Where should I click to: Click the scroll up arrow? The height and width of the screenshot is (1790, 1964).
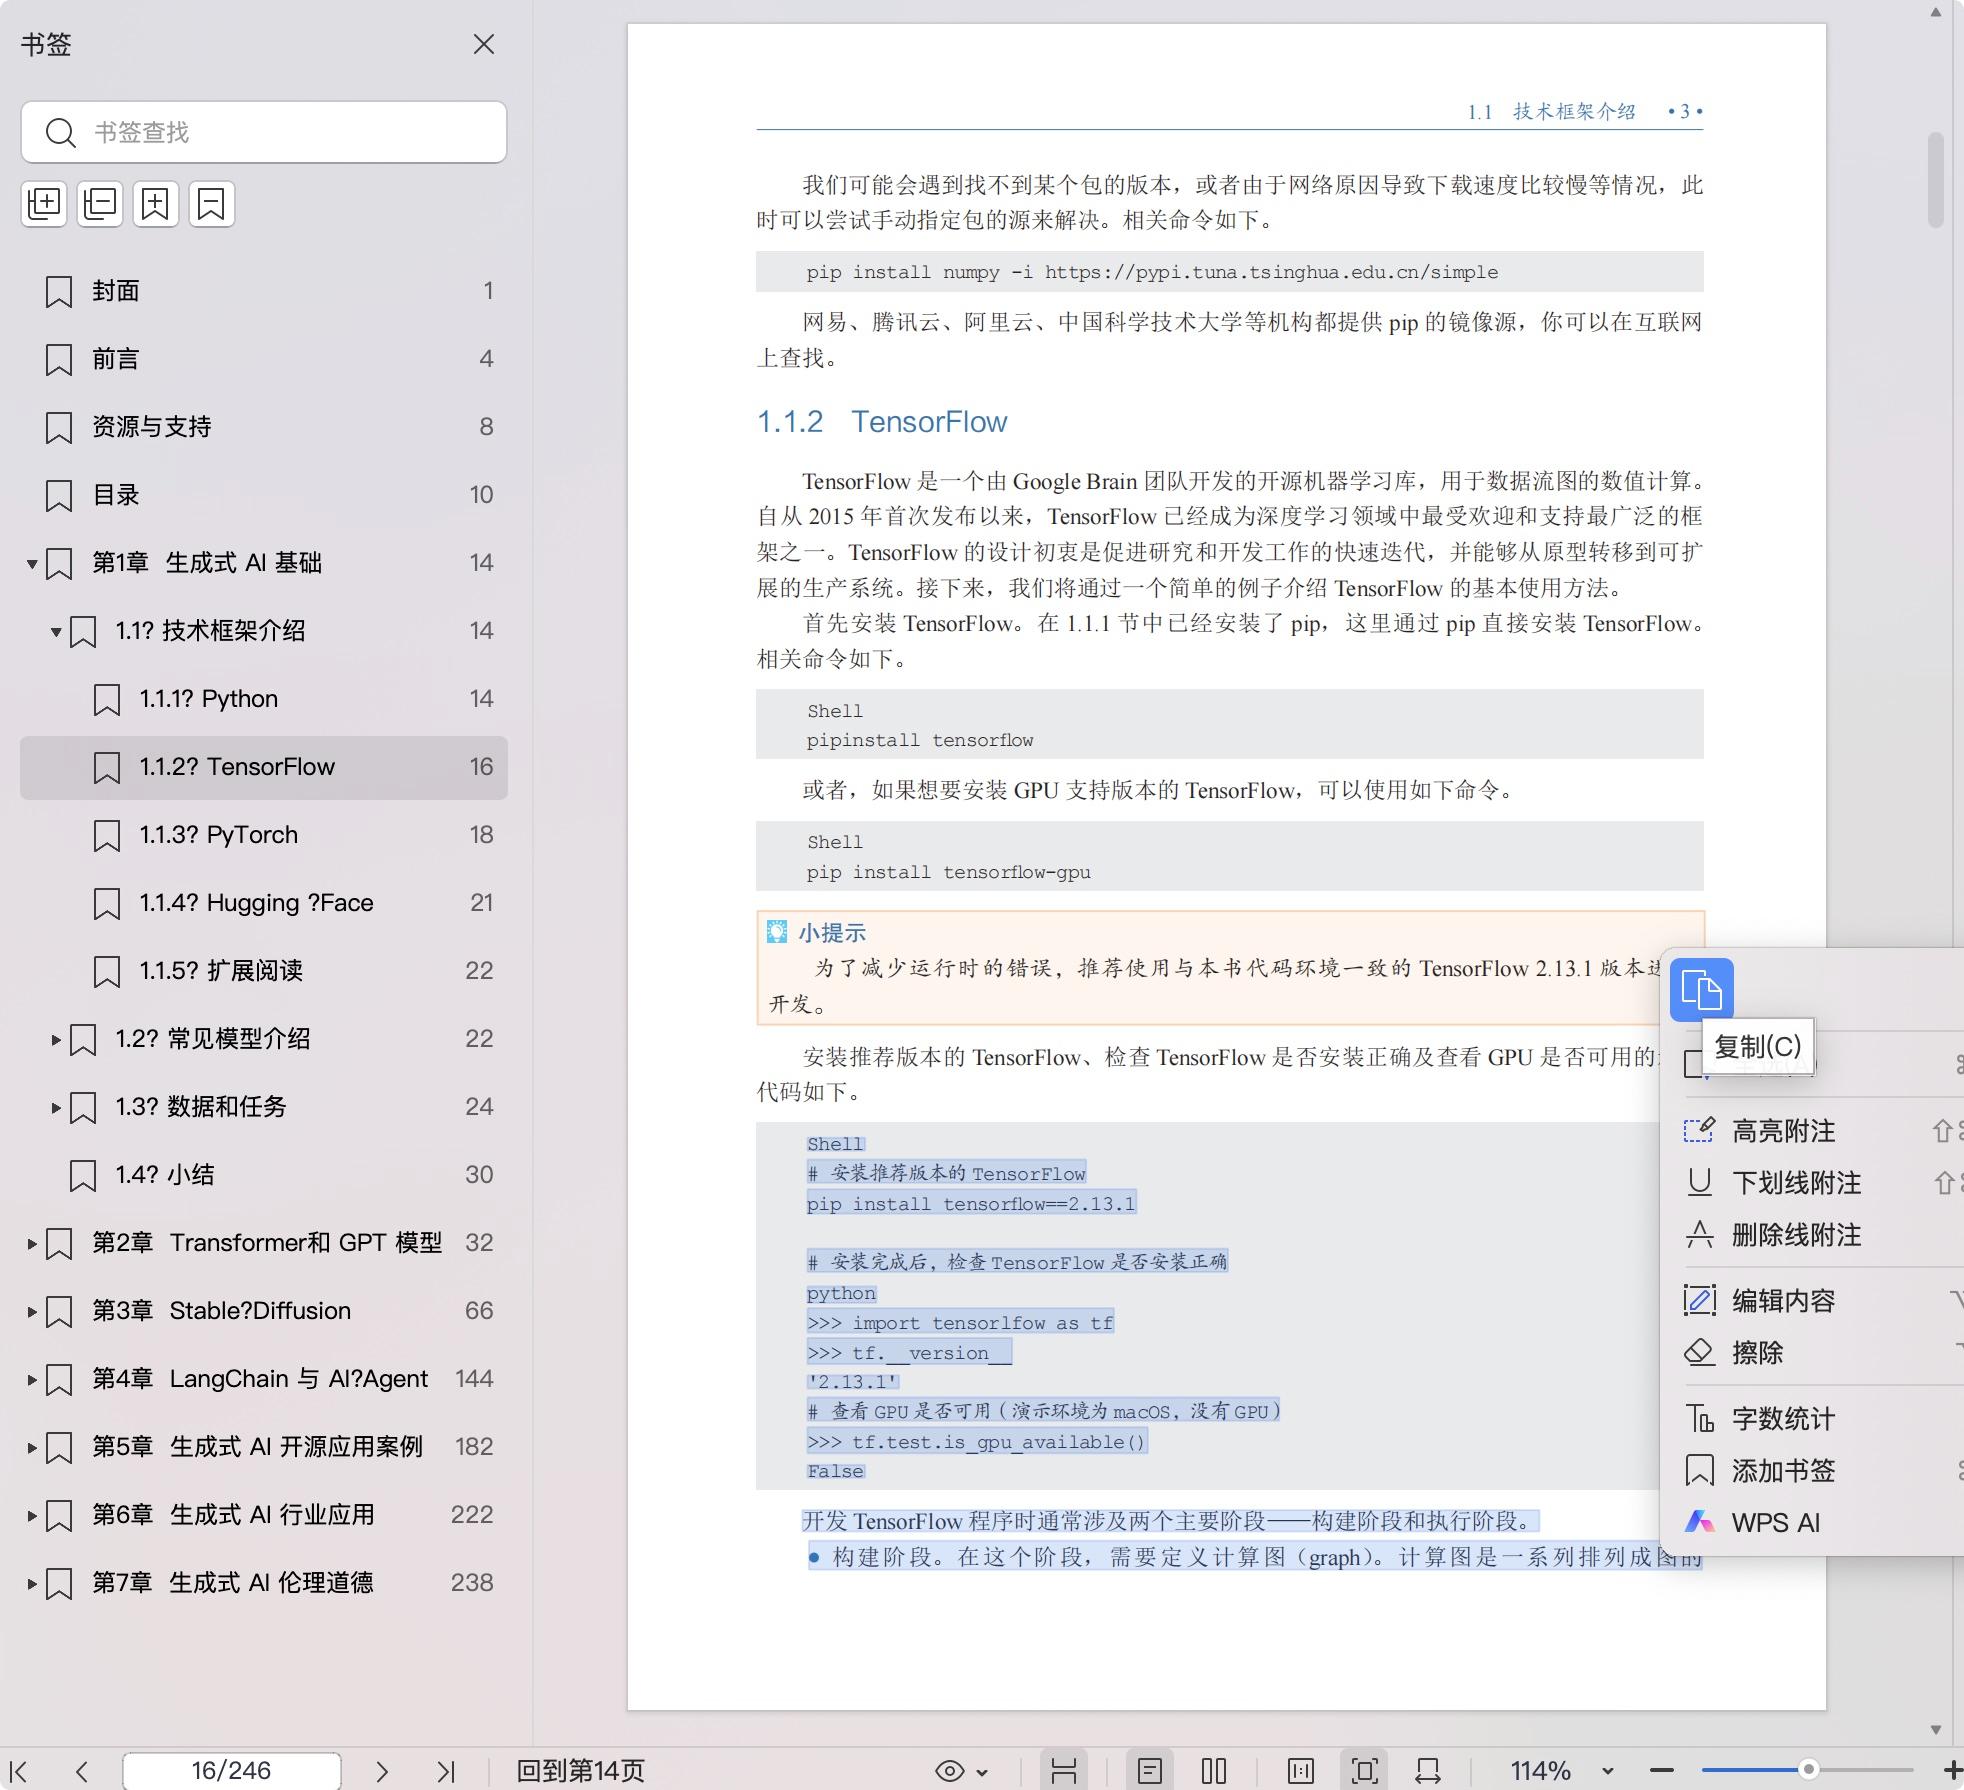(1936, 12)
